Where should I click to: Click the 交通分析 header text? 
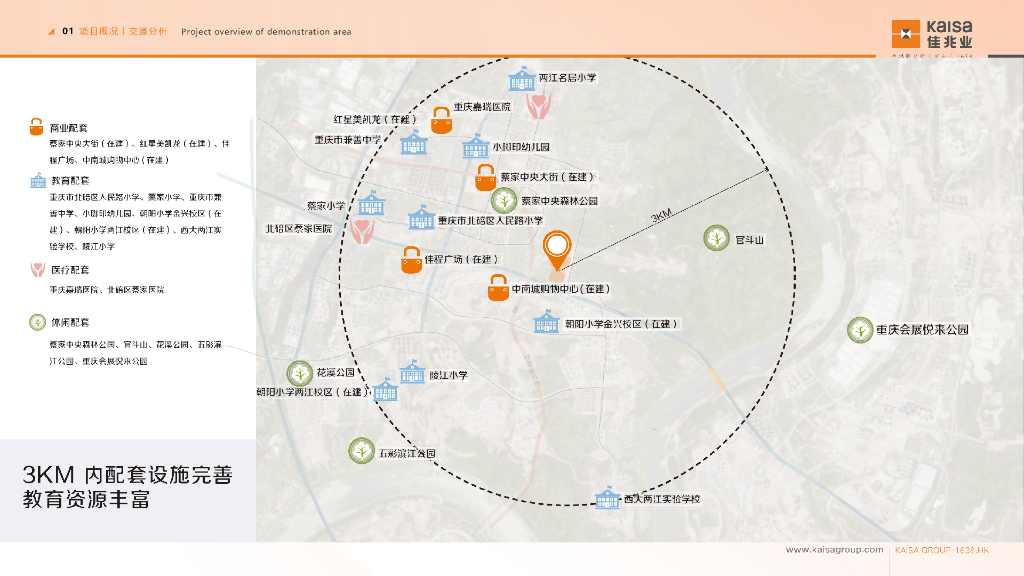[x=148, y=31]
